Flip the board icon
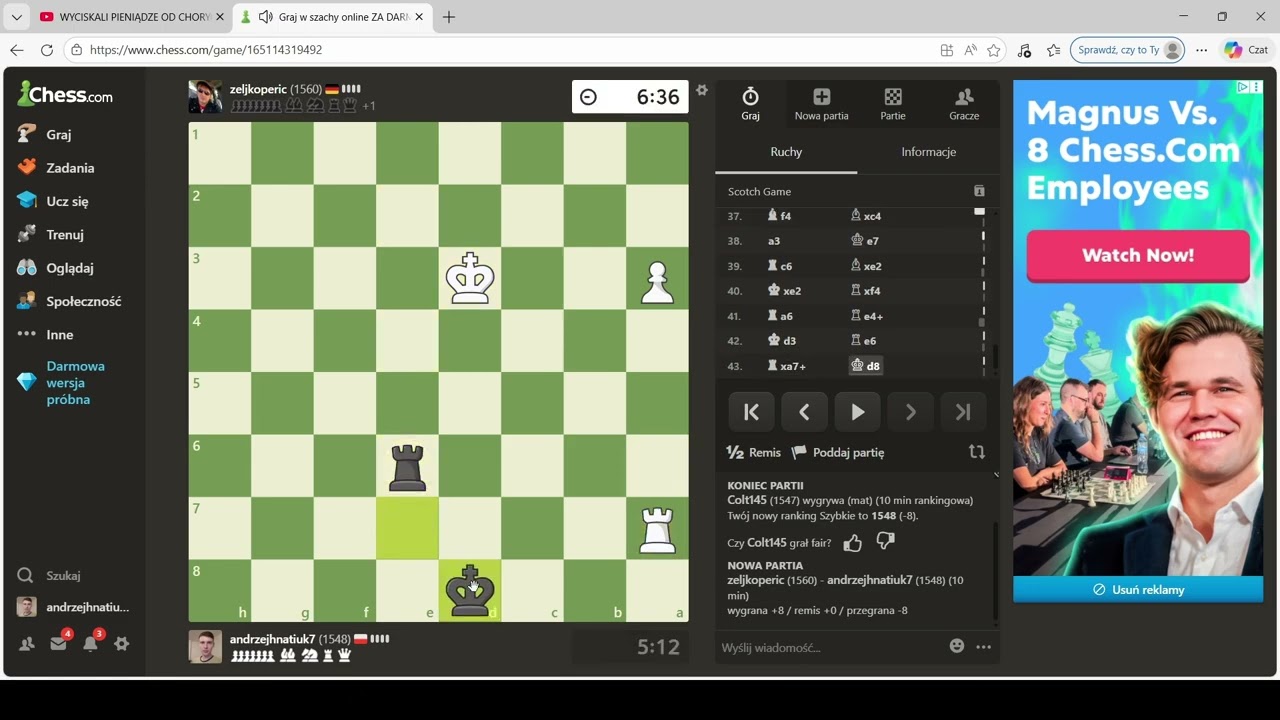The image size is (1280, 720). [x=977, y=452]
